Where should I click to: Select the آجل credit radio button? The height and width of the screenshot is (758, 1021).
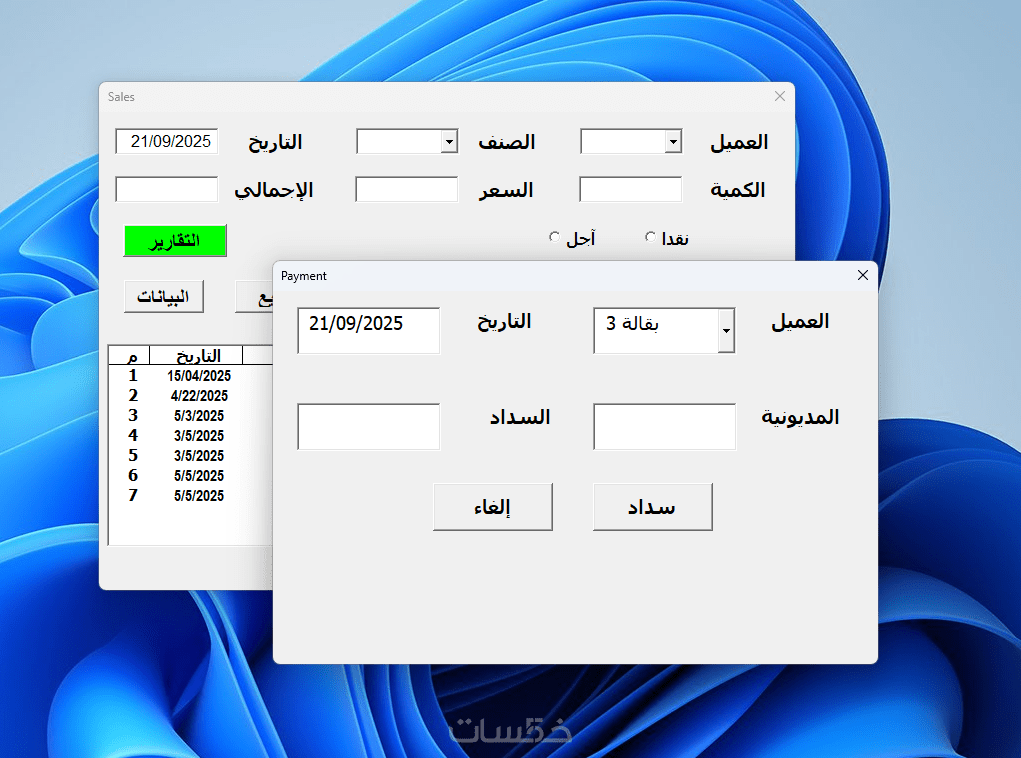tap(554, 237)
